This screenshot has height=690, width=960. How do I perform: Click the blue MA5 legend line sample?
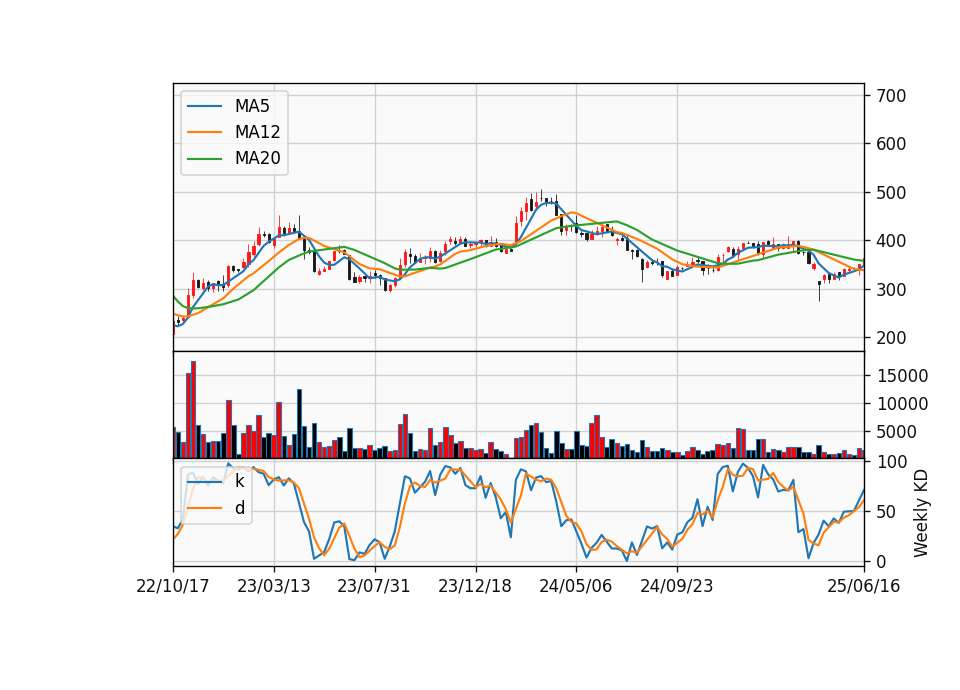click(204, 107)
